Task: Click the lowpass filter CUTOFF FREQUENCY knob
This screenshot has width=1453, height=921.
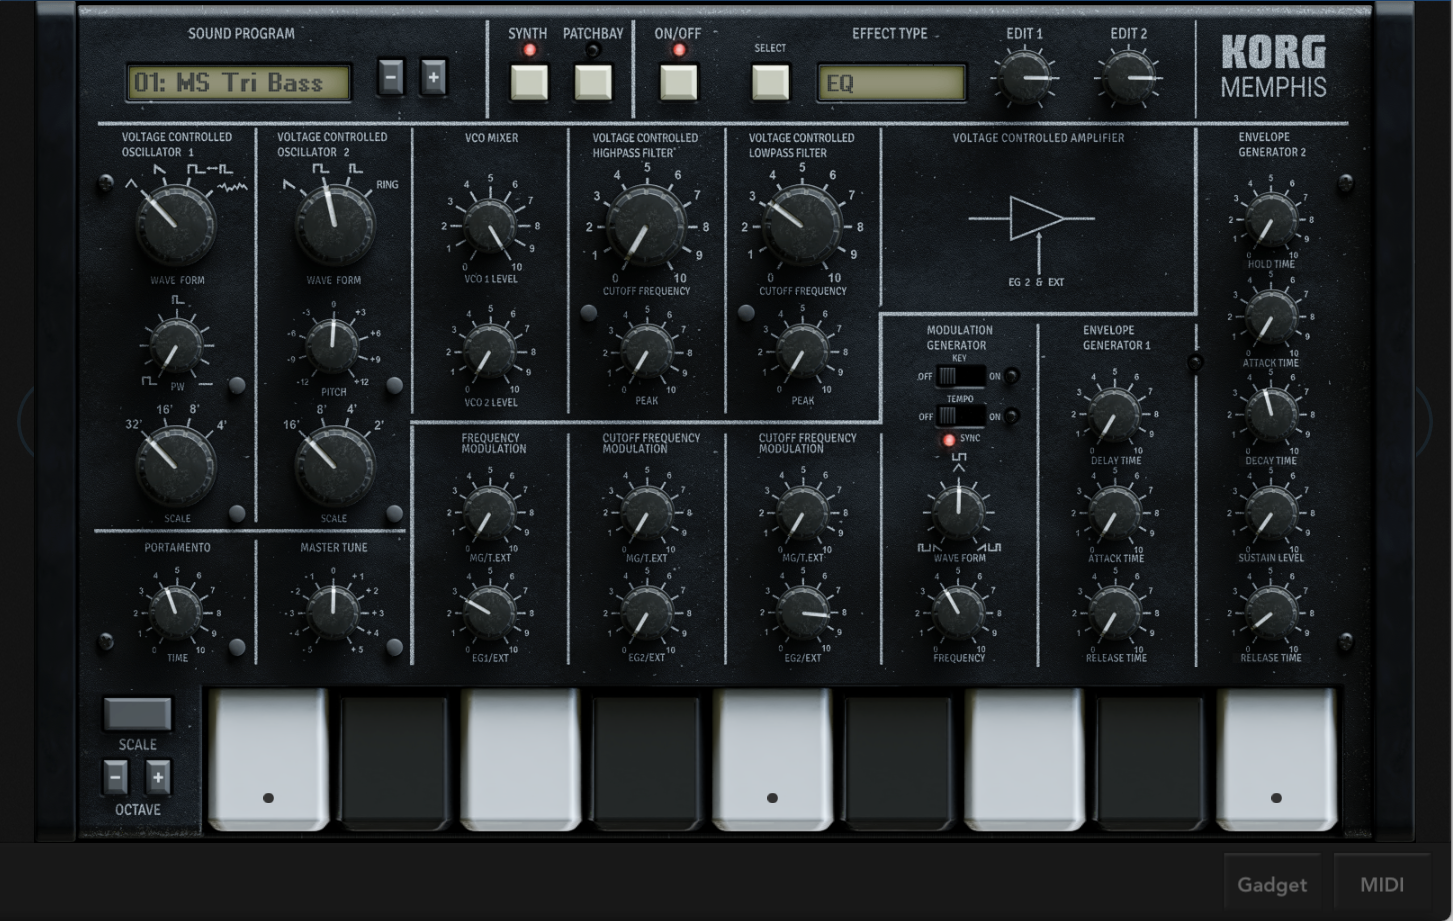Action: tap(802, 225)
